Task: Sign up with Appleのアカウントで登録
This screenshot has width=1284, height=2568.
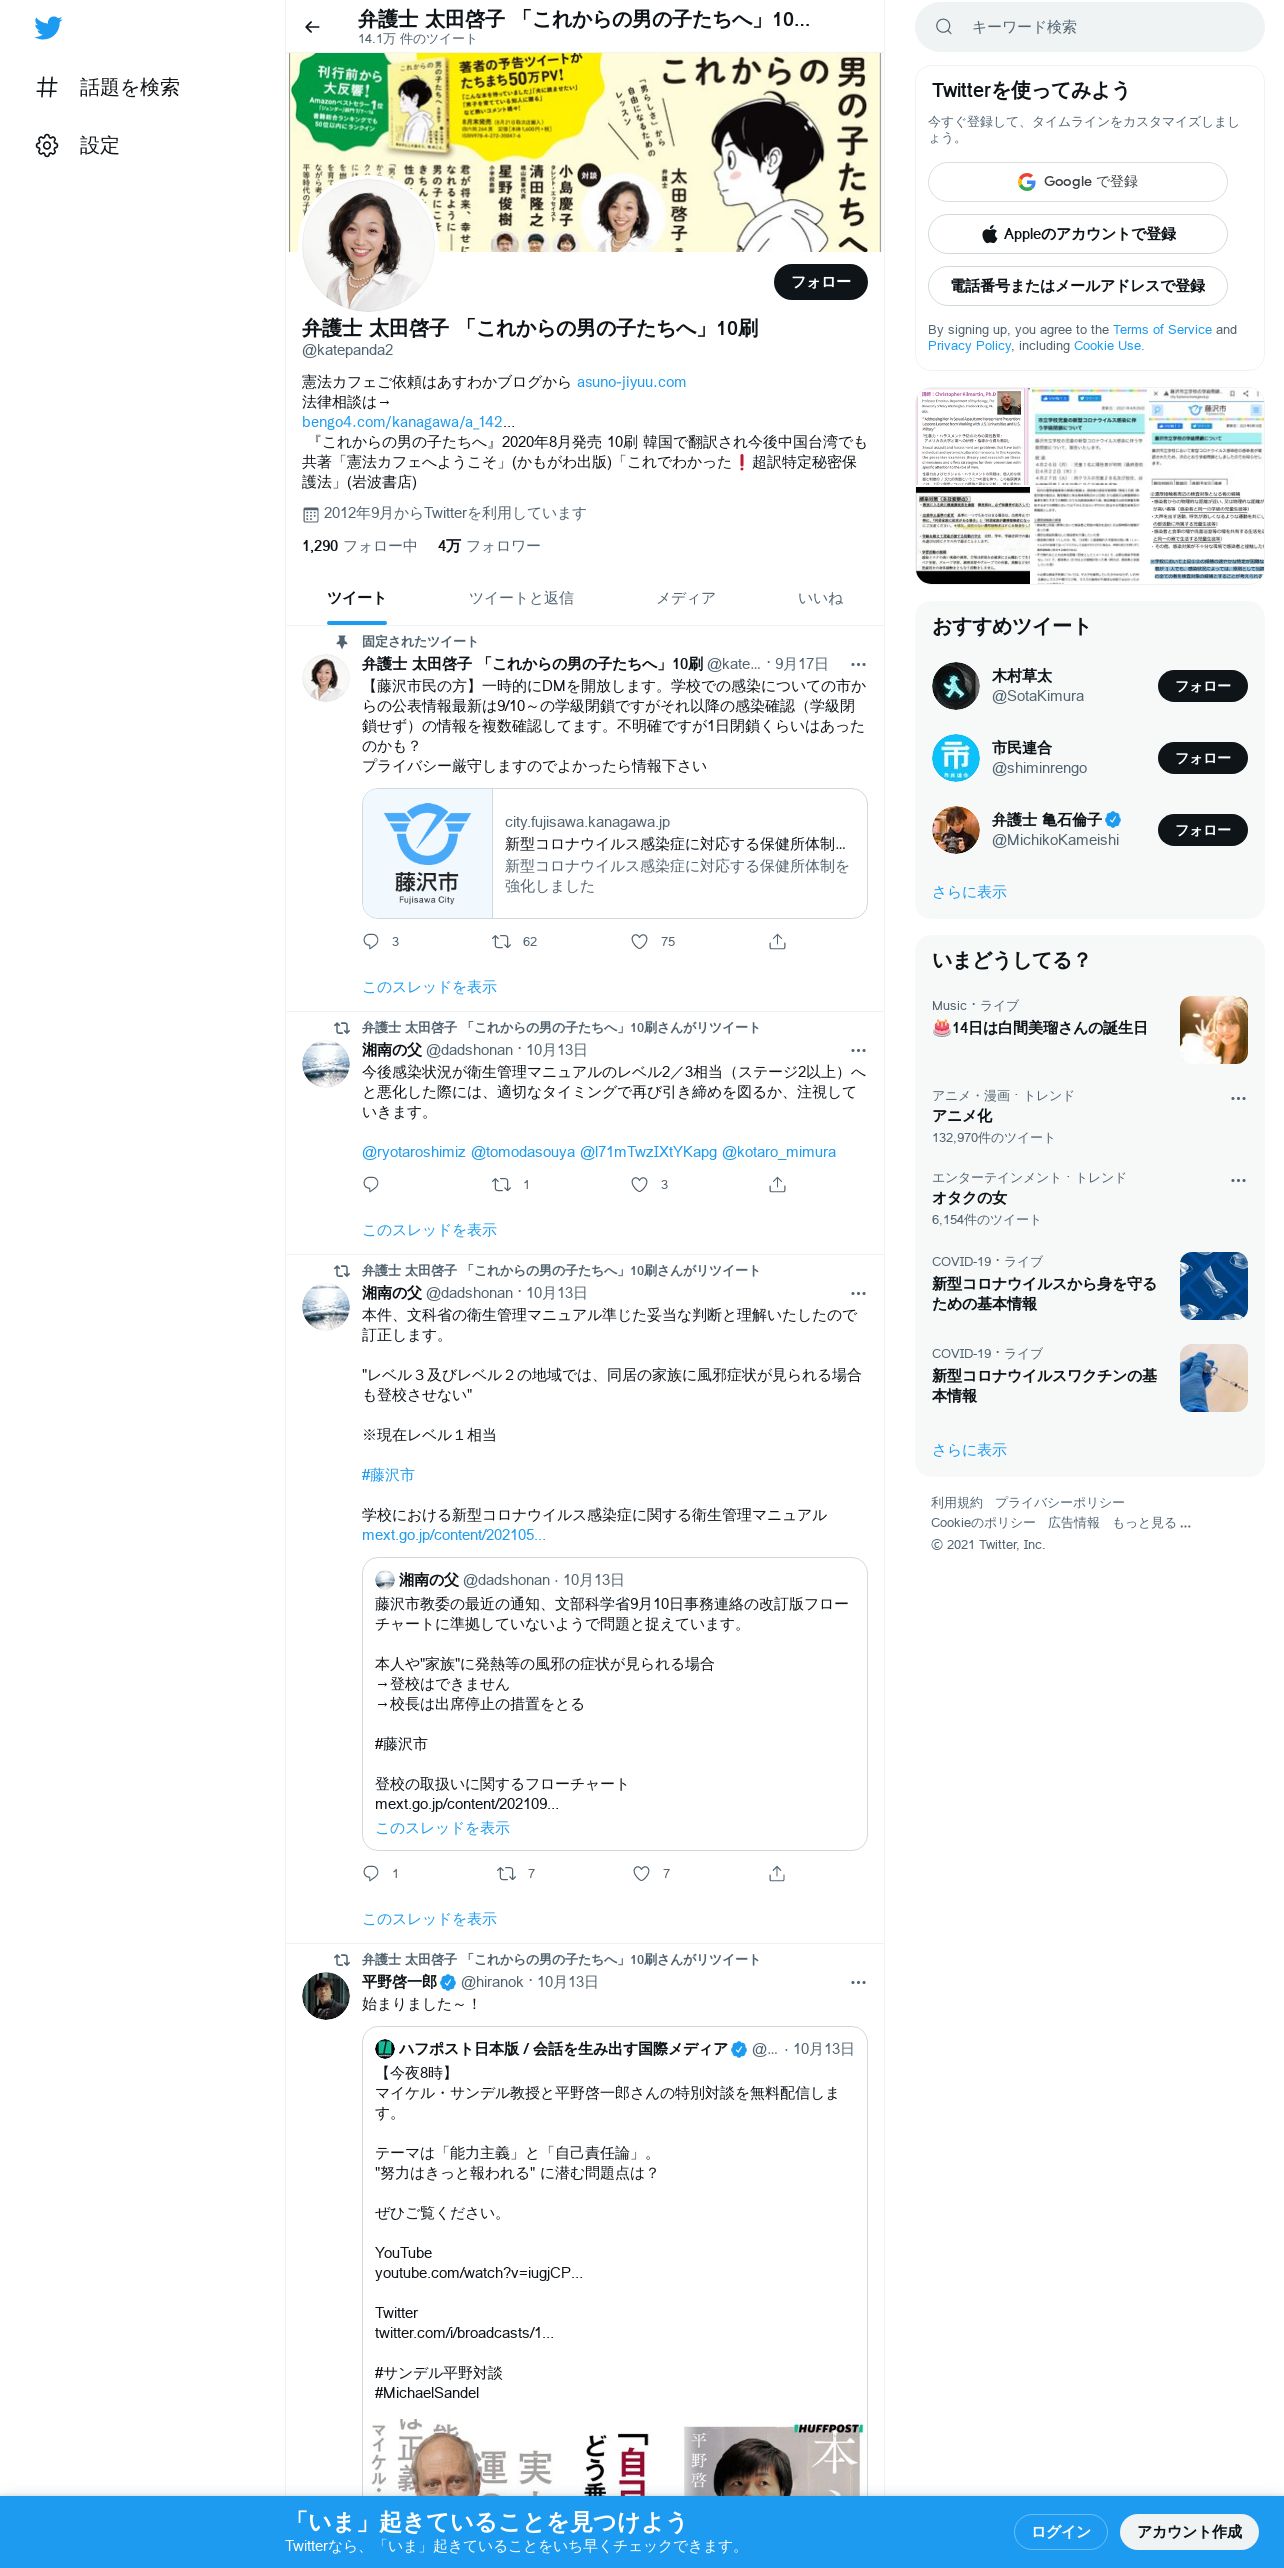Action: [x=1077, y=234]
